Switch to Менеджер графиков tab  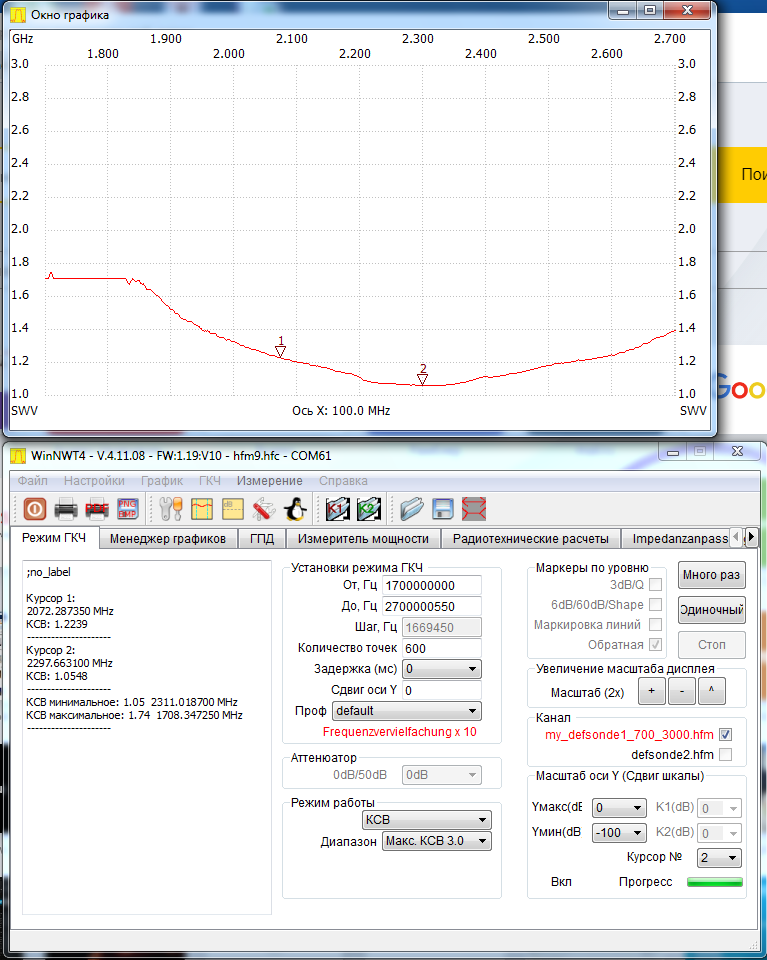tap(168, 539)
